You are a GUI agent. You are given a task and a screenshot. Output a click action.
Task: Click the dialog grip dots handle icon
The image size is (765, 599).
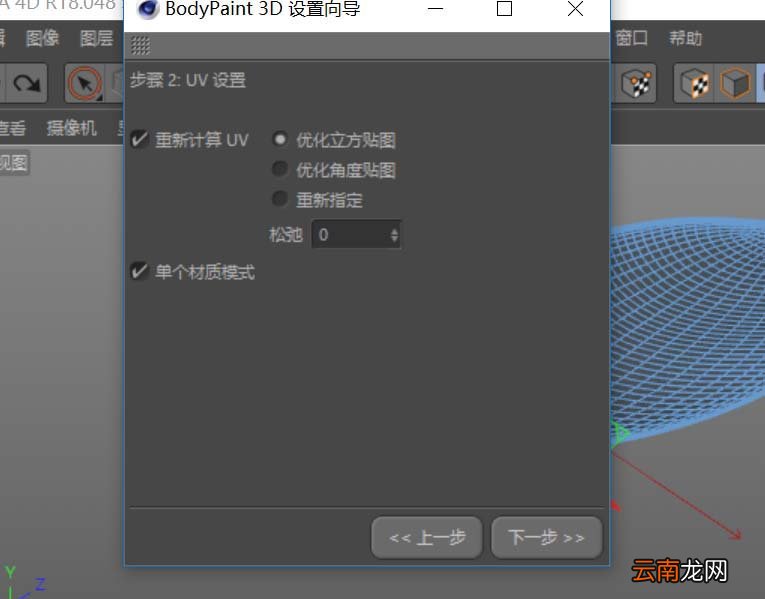tap(141, 46)
